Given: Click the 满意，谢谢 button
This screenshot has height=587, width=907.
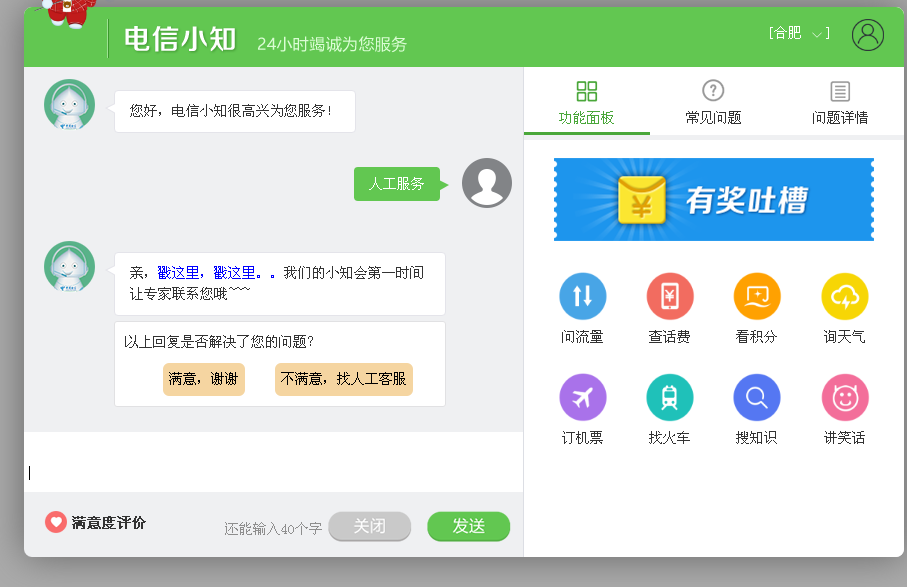Looking at the screenshot, I should (x=204, y=379).
